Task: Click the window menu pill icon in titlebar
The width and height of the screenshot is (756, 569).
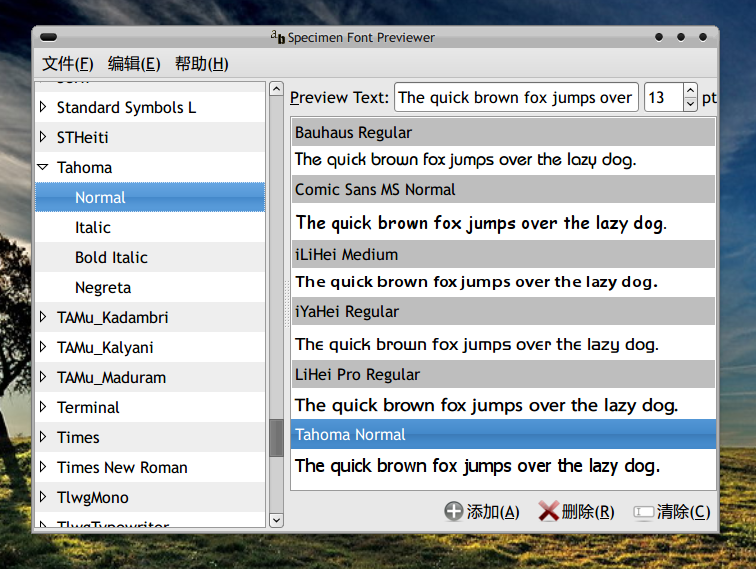Action: click(48, 37)
